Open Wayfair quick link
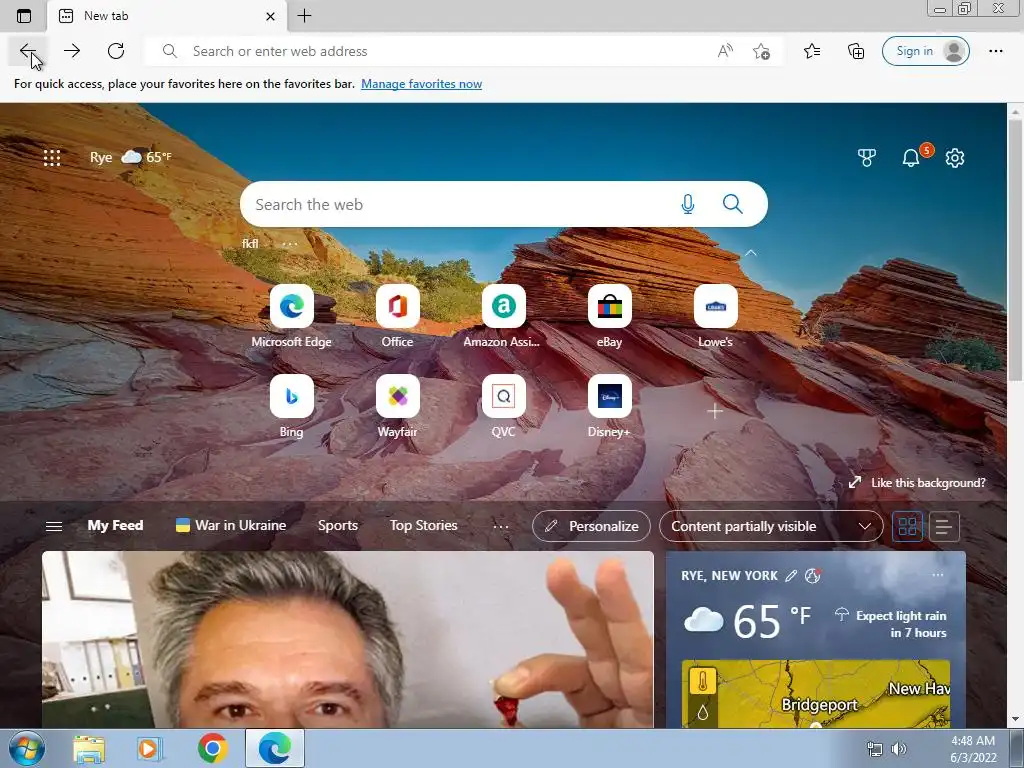The image size is (1024, 768). (x=397, y=407)
